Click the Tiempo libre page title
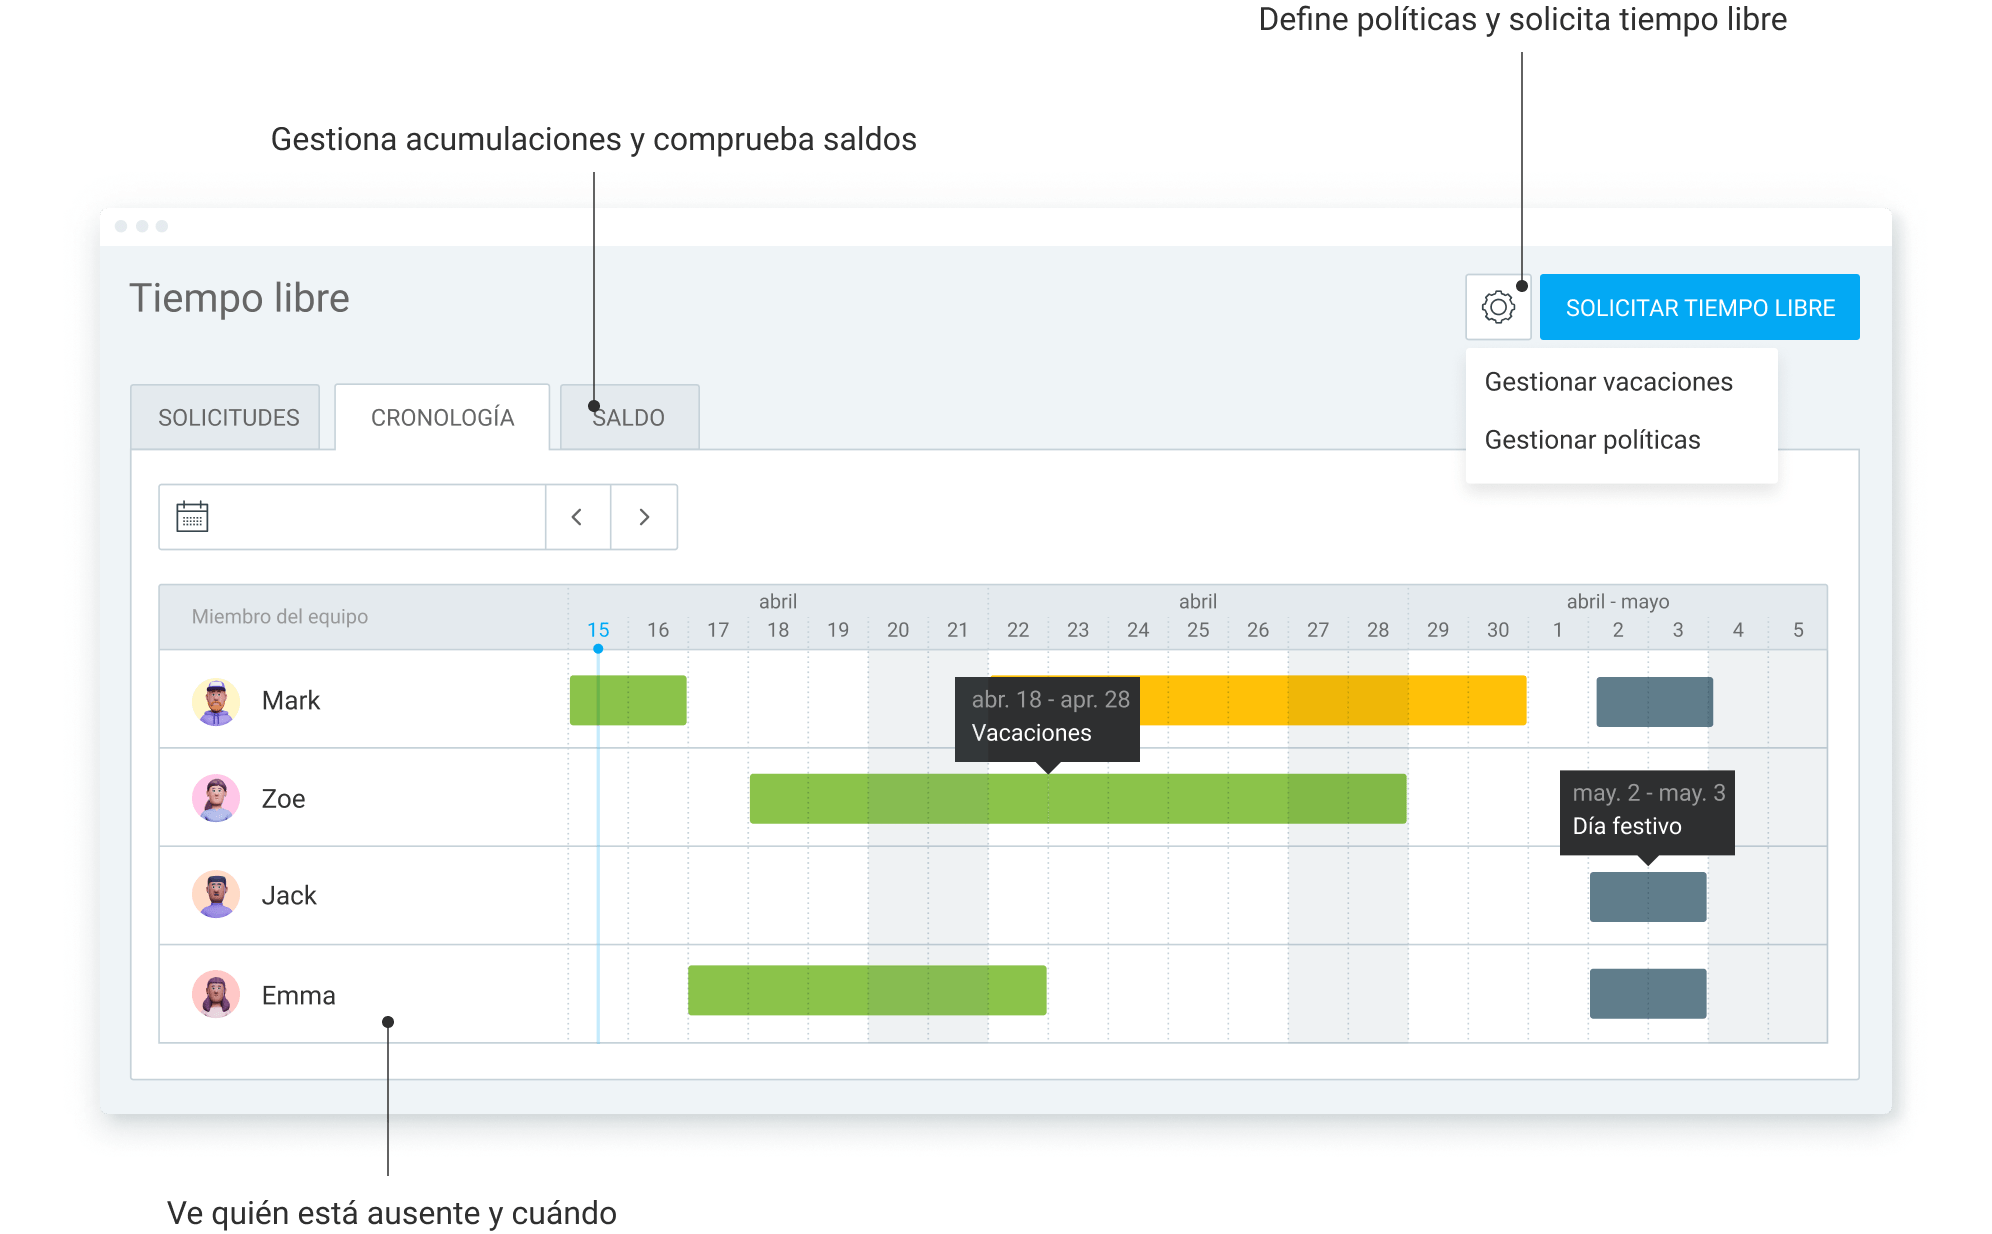The image size is (1992, 1234). 240,298
